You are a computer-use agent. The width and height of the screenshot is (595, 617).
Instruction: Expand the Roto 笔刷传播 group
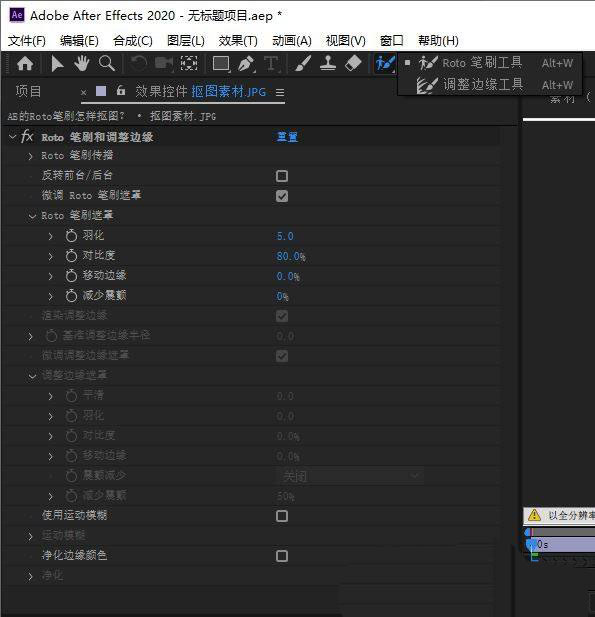[x=31, y=156]
